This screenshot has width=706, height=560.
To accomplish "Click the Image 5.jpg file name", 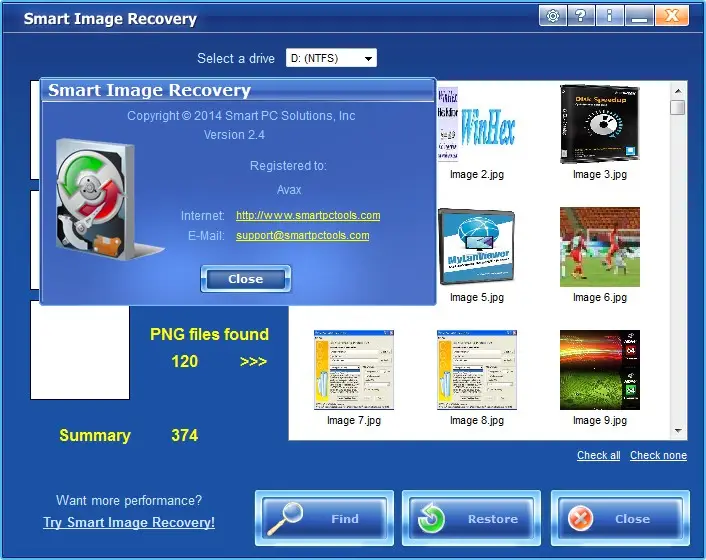I will [477, 297].
